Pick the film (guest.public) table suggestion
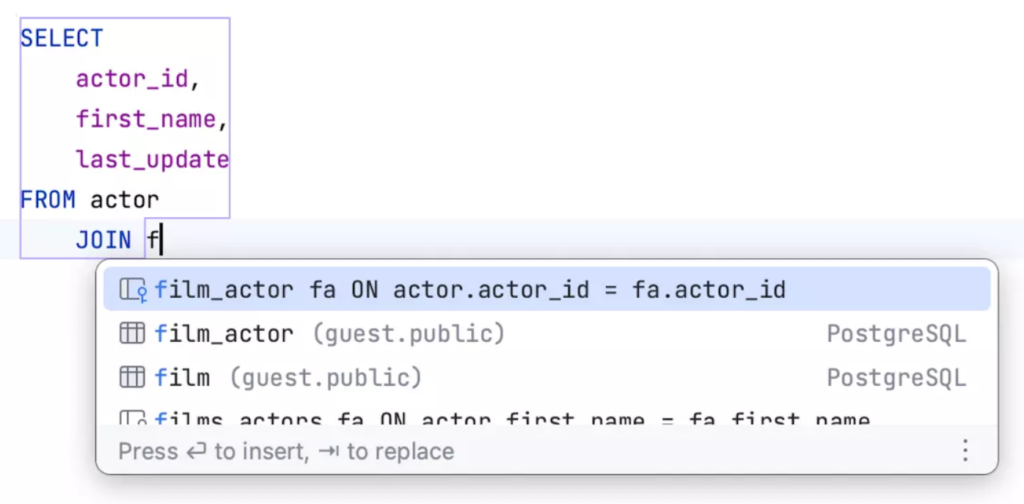This screenshot has height=504, width=1024. pyautogui.click(x=288, y=378)
